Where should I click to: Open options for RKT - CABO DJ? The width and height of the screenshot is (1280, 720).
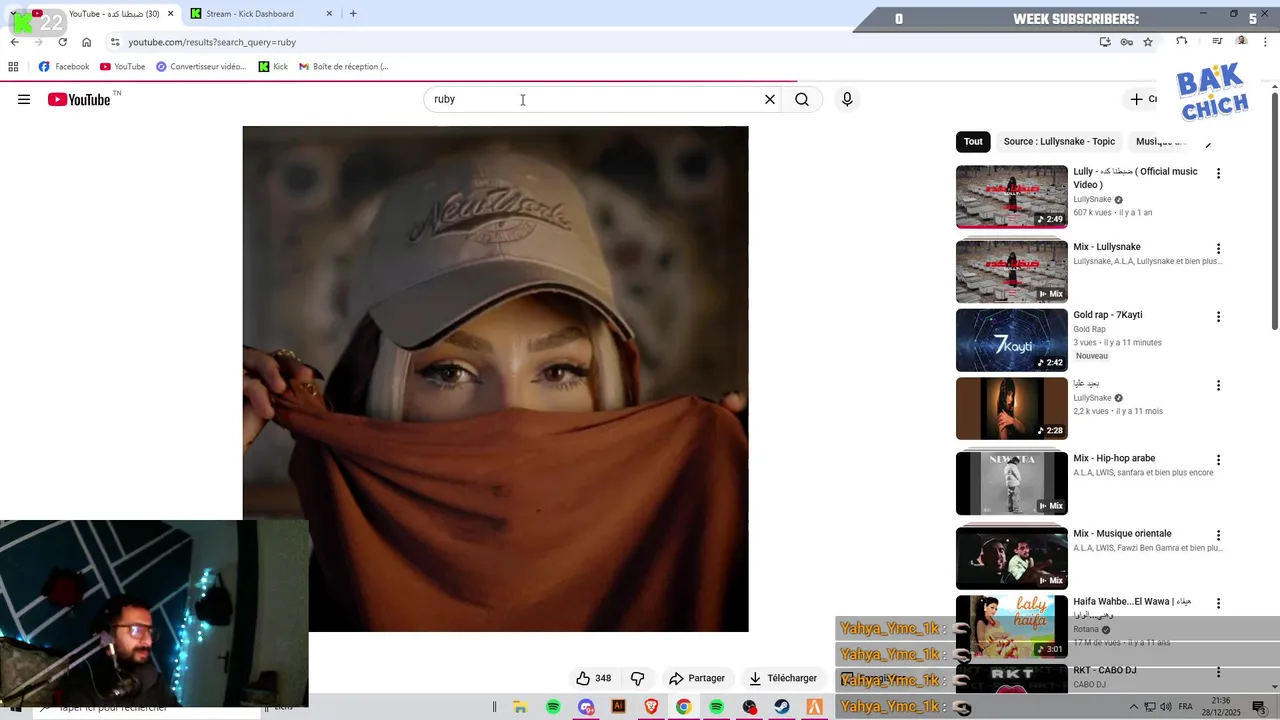click(1218, 672)
